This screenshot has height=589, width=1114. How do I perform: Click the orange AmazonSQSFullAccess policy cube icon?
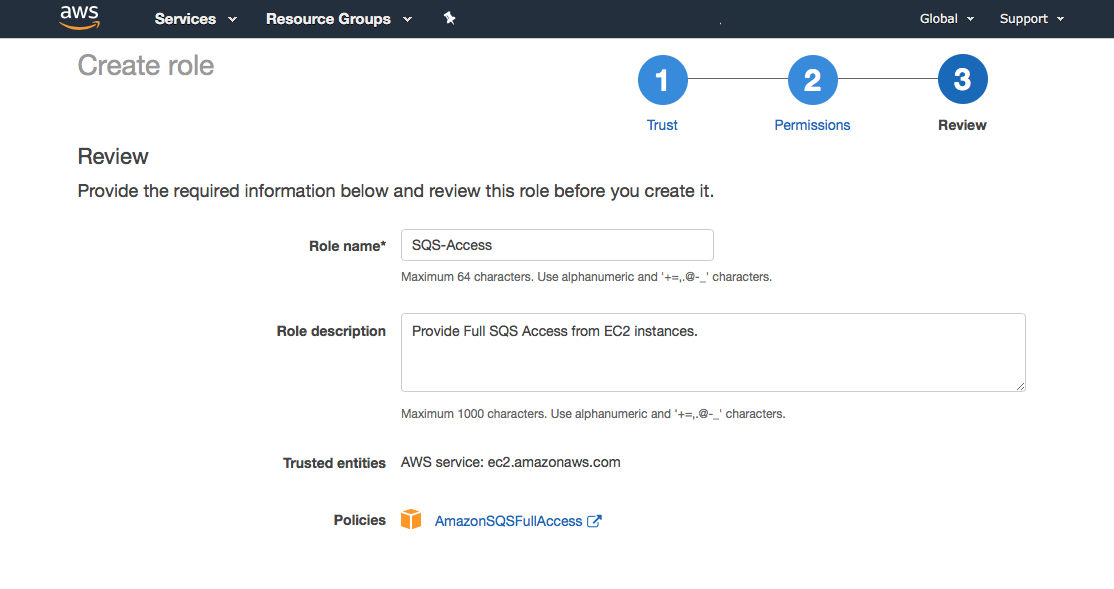pos(411,519)
